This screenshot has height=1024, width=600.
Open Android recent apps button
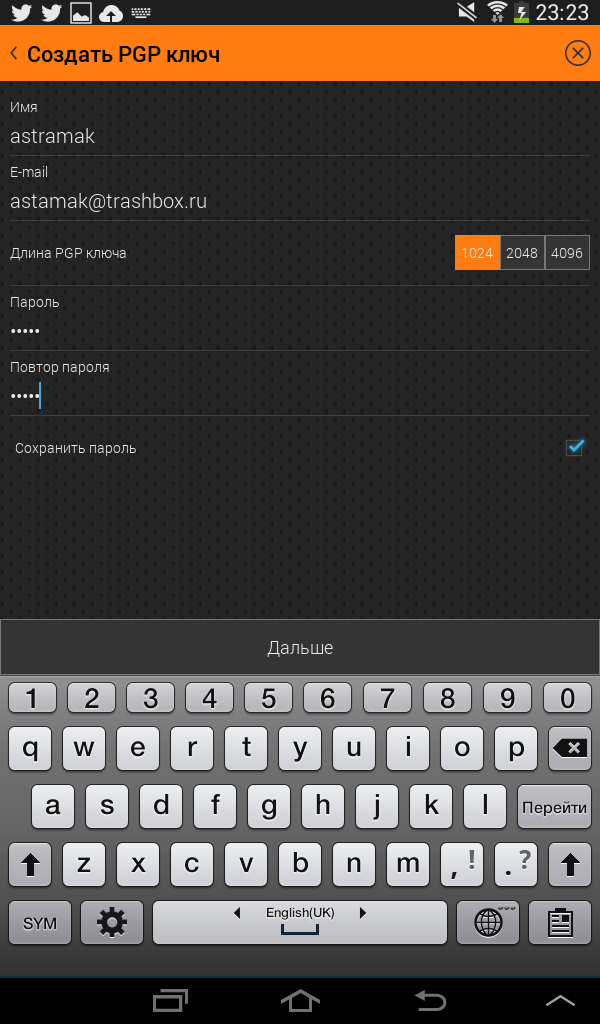170,1000
